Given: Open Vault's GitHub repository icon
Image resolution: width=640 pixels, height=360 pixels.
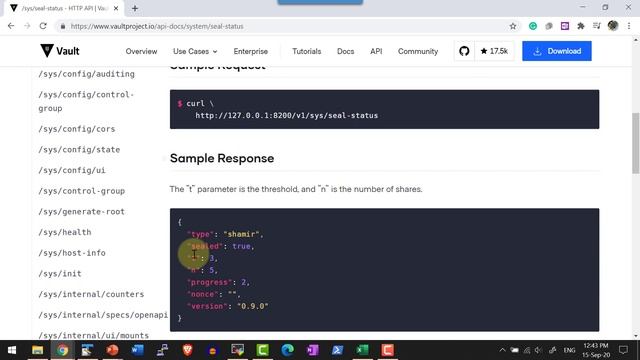Looking at the screenshot, I should 464,51.
